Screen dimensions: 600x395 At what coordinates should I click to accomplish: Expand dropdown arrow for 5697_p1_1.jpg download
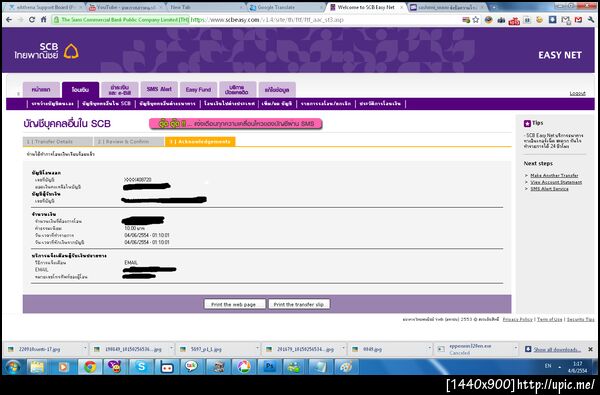(258, 348)
